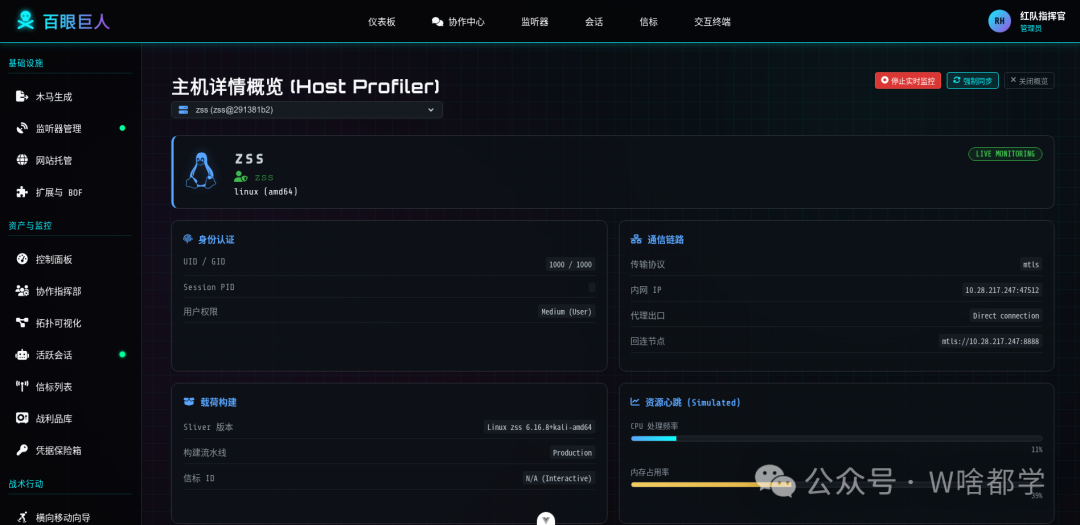Click the network icon beside 通信链路
This screenshot has height=525, width=1080.
point(636,239)
